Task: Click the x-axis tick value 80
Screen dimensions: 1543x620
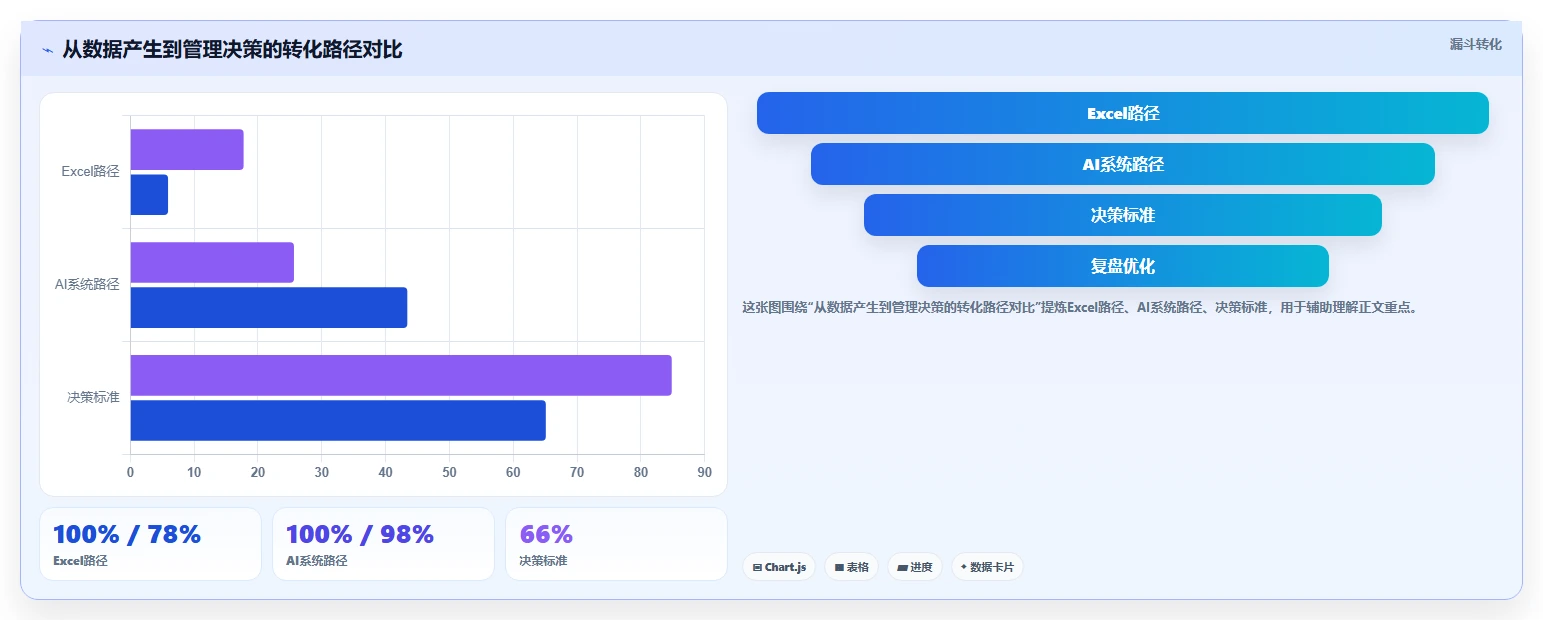Action: (x=641, y=472)
